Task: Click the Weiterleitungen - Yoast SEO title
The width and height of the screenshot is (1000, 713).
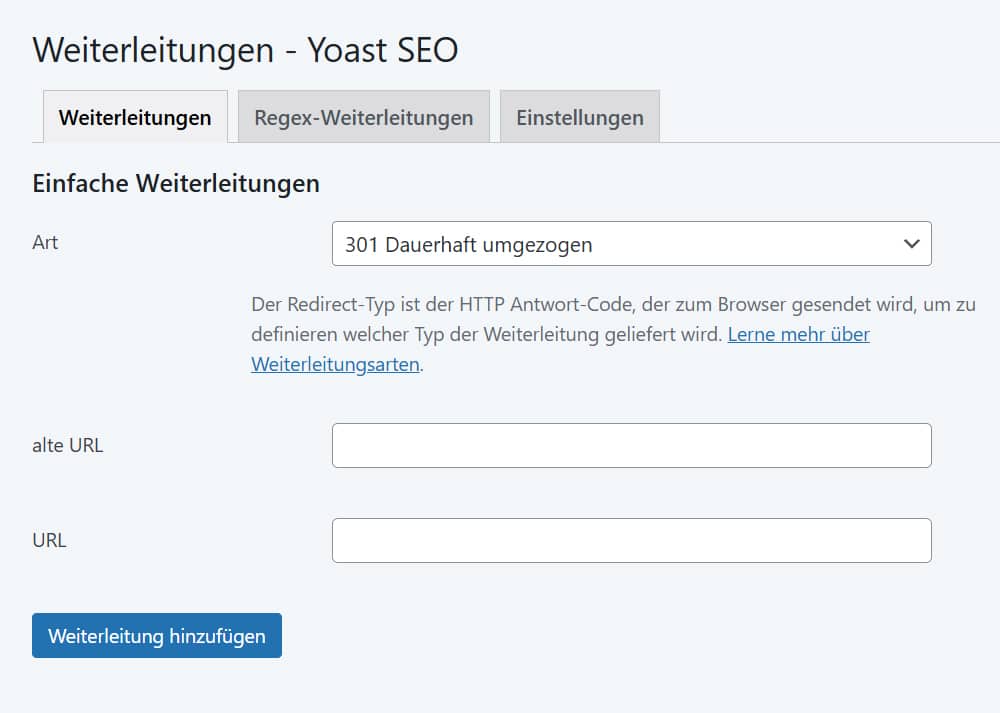Action: click(x=246, y=50)
